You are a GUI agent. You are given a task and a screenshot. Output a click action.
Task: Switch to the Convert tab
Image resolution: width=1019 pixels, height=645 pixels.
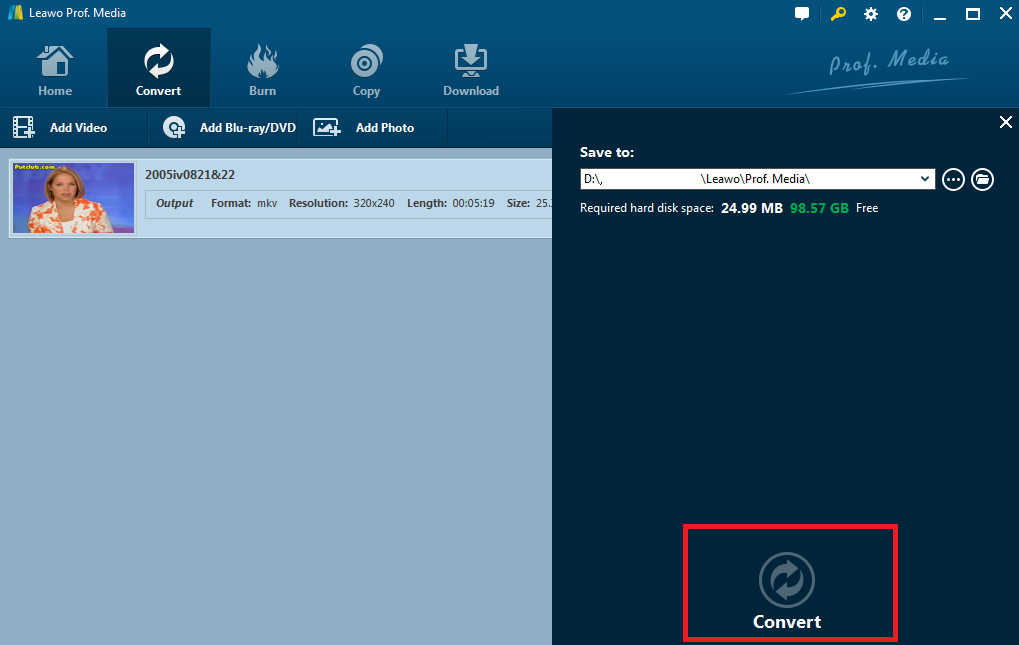158,67
